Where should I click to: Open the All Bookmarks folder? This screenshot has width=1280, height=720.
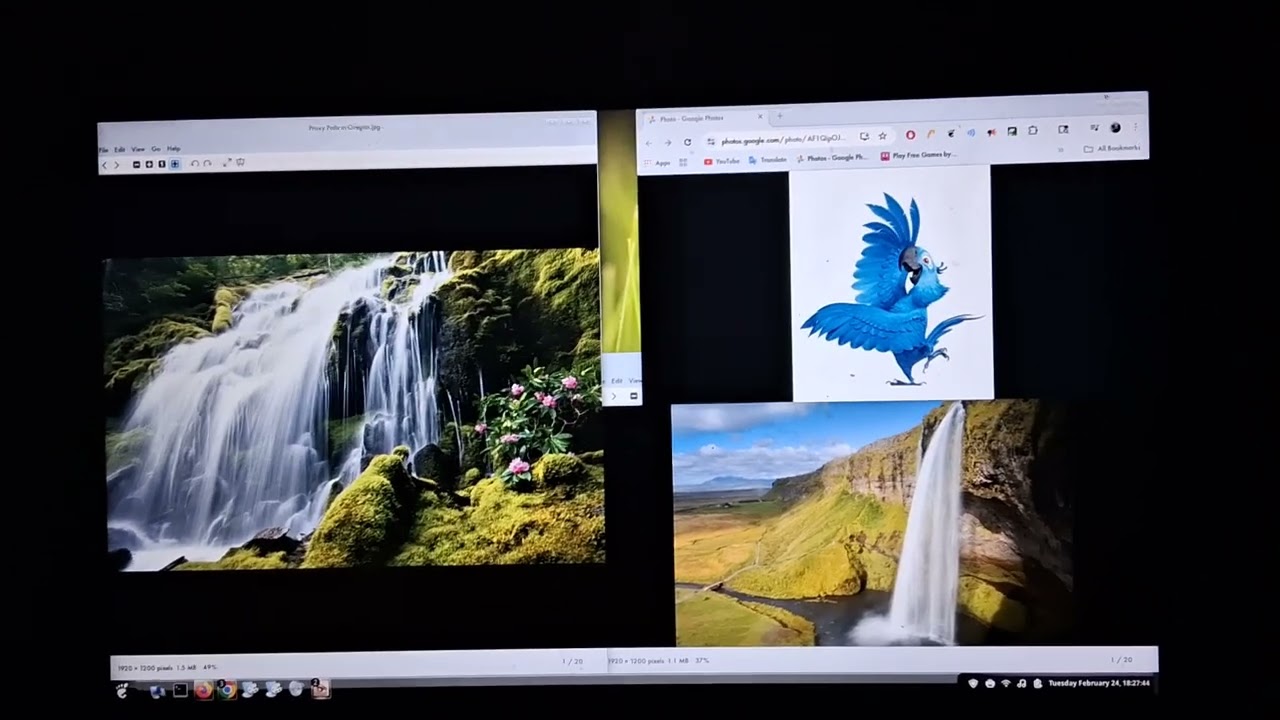[1111, 148]
